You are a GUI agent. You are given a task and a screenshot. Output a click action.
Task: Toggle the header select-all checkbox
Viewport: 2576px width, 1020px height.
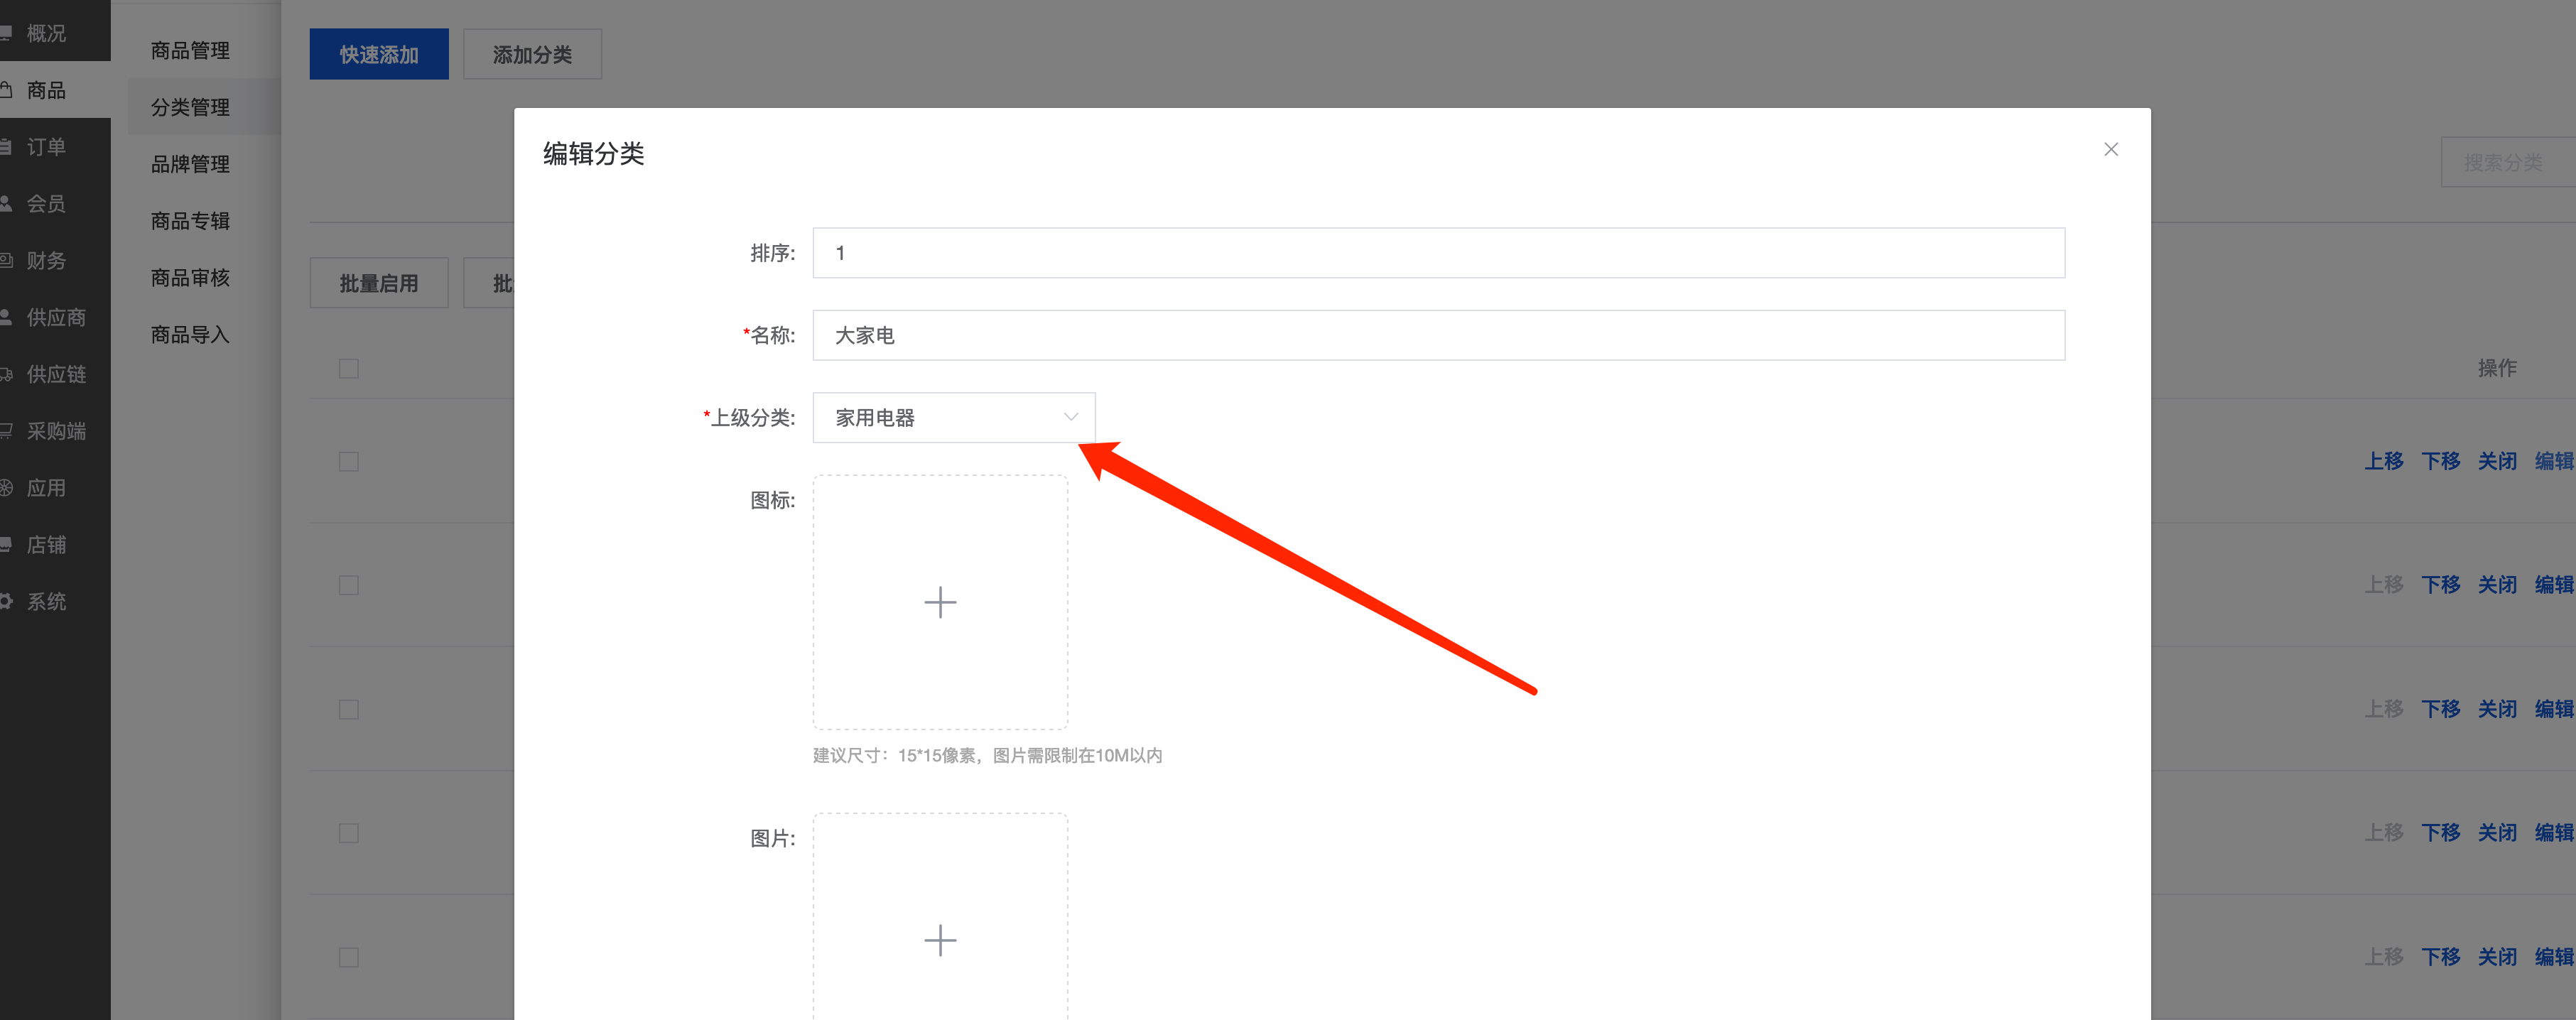[348, 368]
